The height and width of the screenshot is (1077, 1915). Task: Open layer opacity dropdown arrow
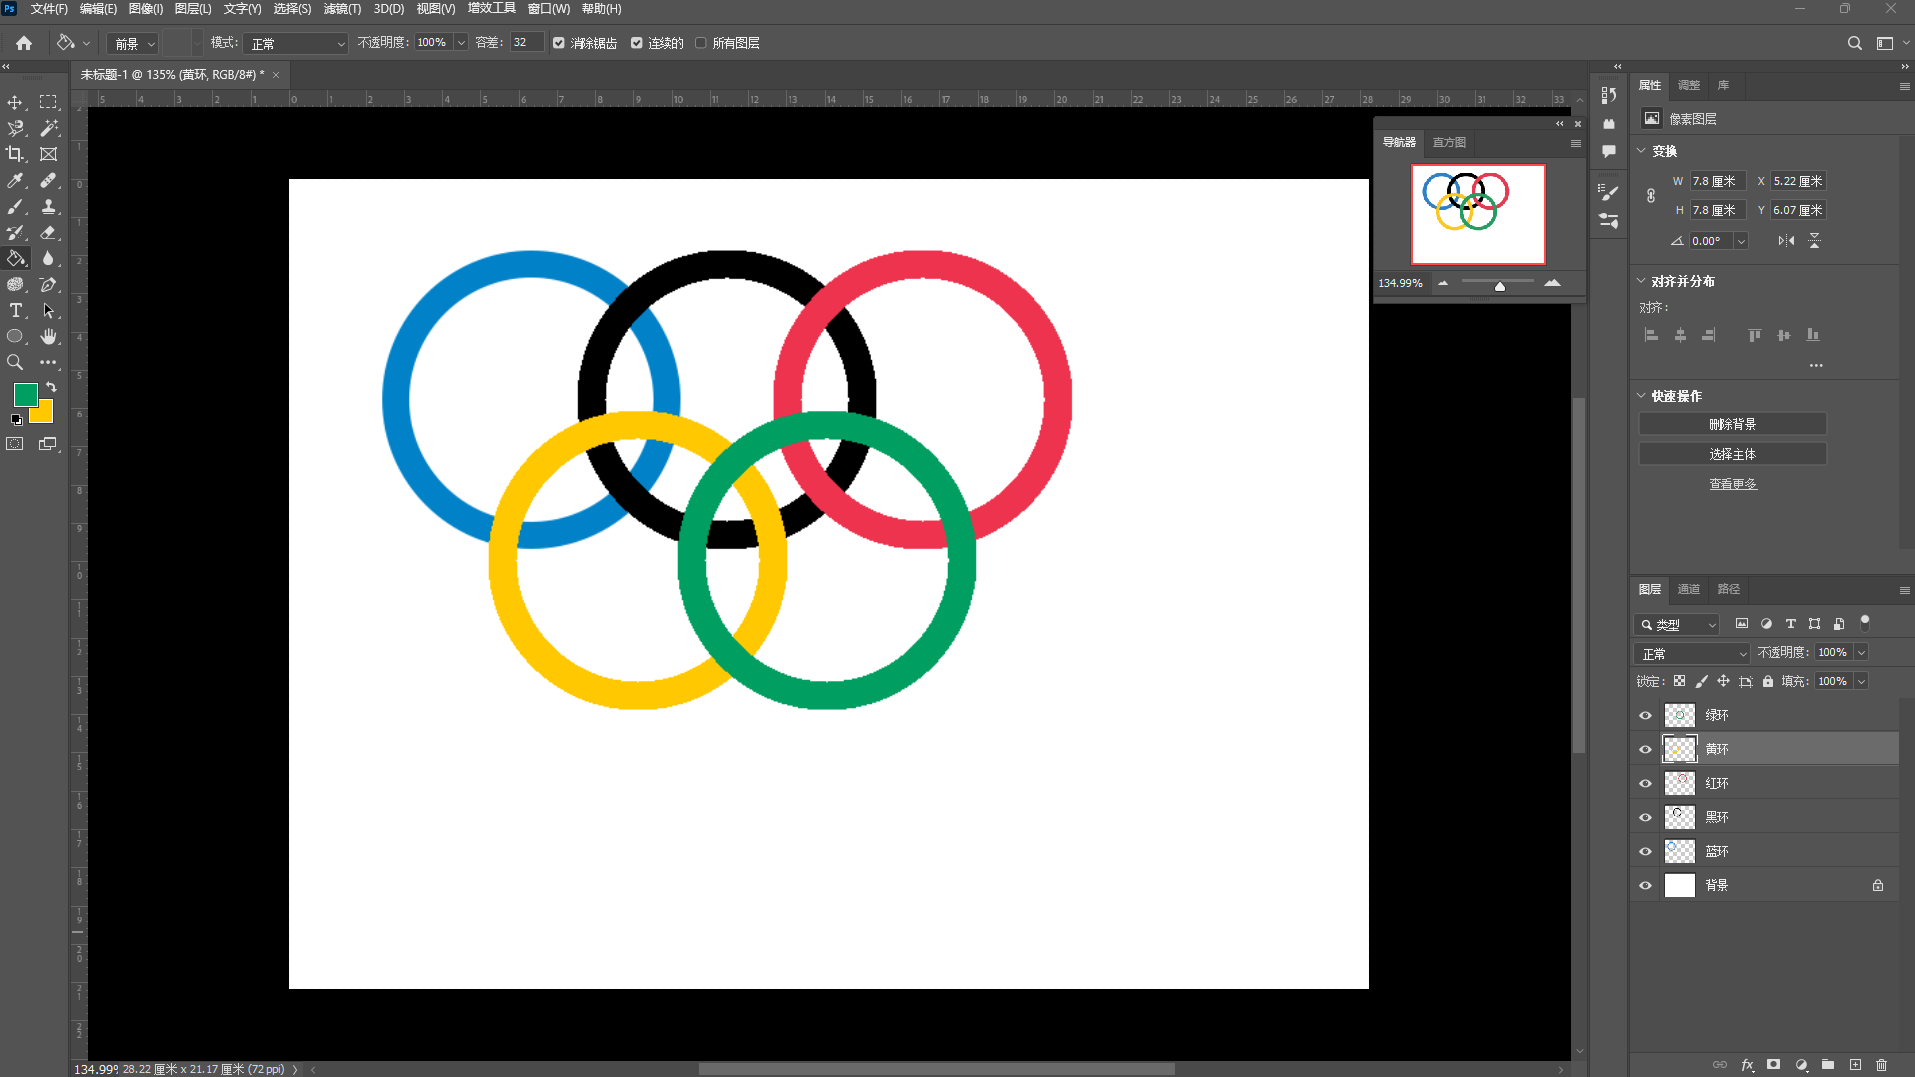pyautogui.click(x=1861, y=652)
